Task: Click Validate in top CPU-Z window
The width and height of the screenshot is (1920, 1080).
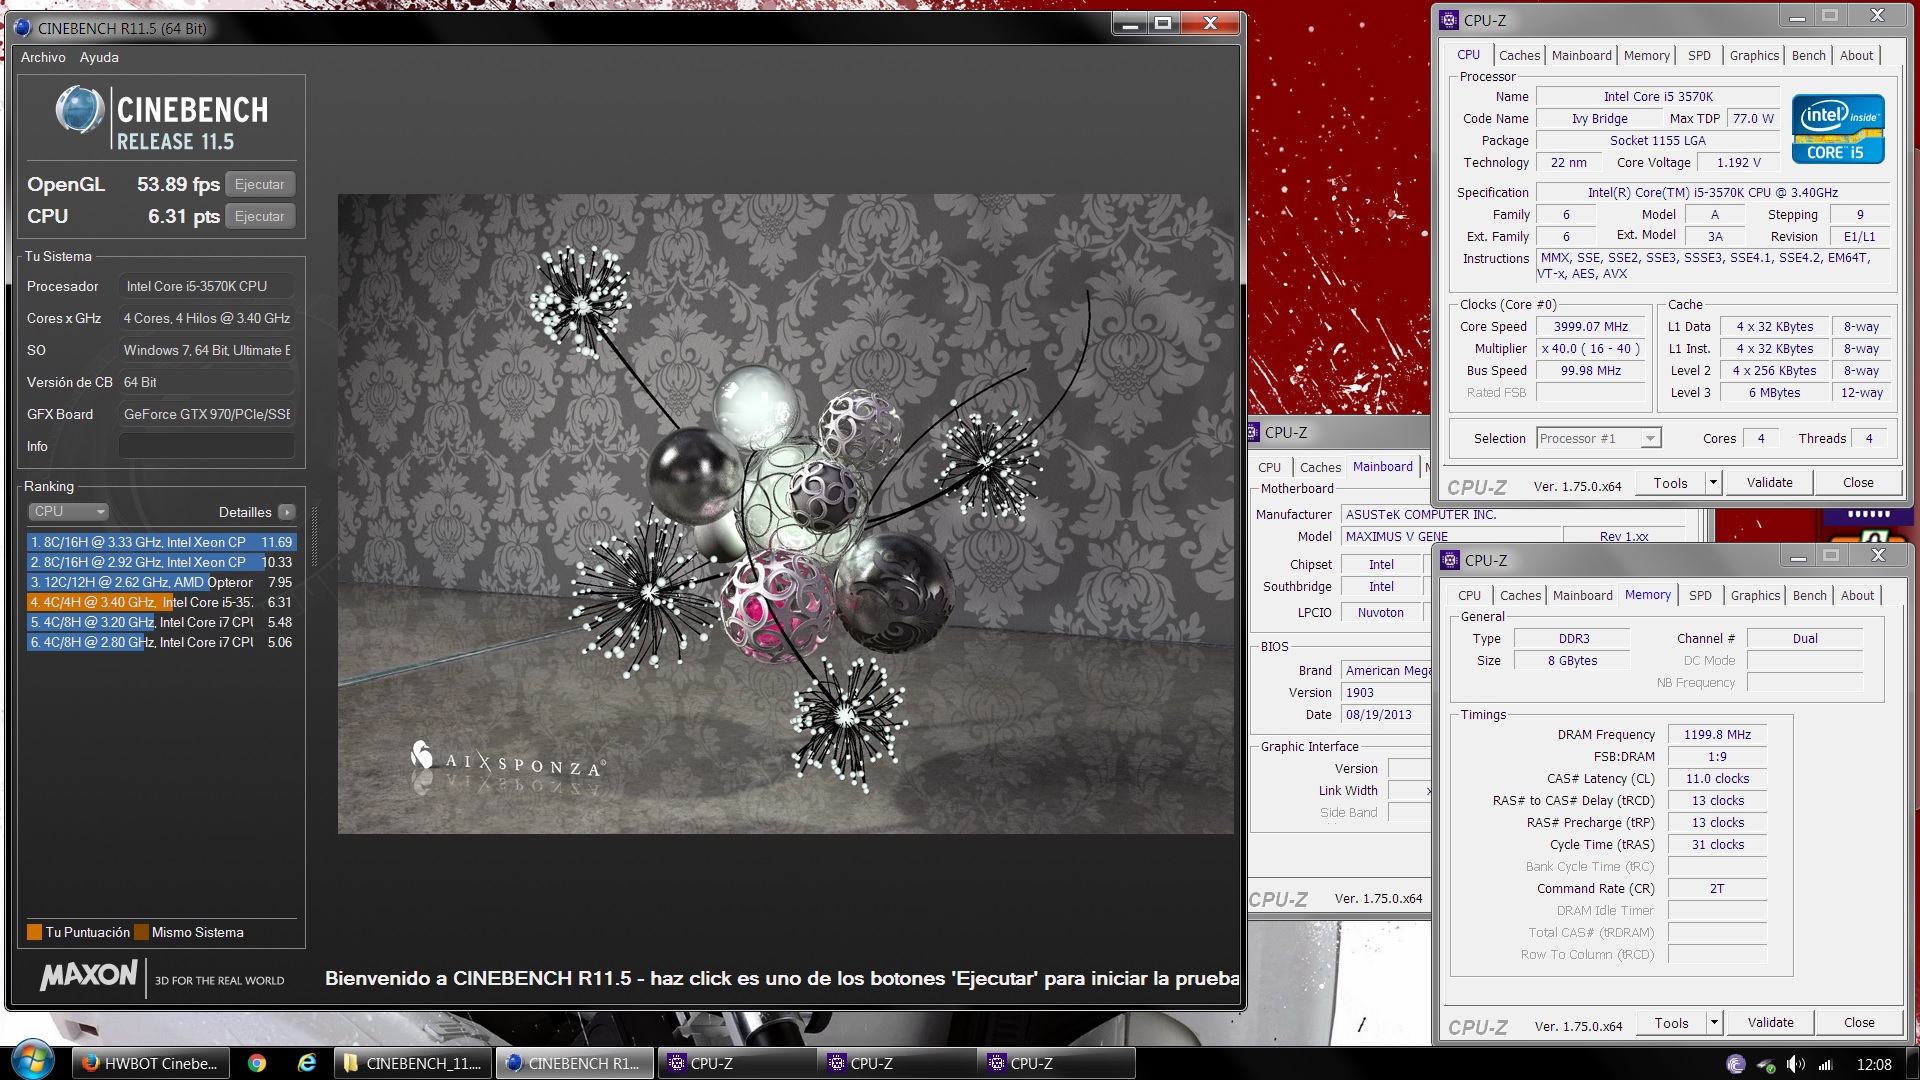Action: pyautogui.click(x=1769, y=483)
